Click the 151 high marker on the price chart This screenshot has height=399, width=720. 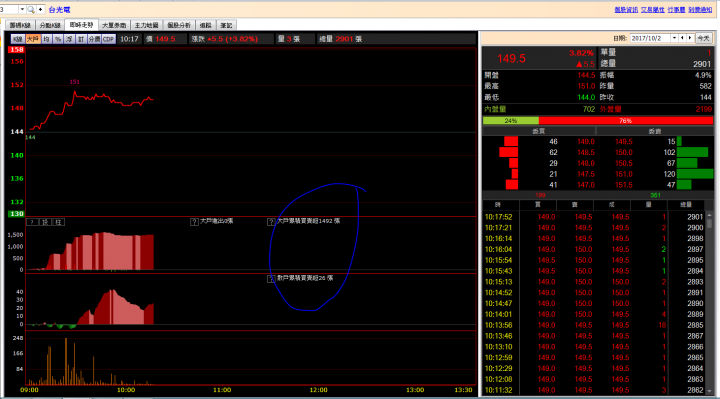coord(74,82)
